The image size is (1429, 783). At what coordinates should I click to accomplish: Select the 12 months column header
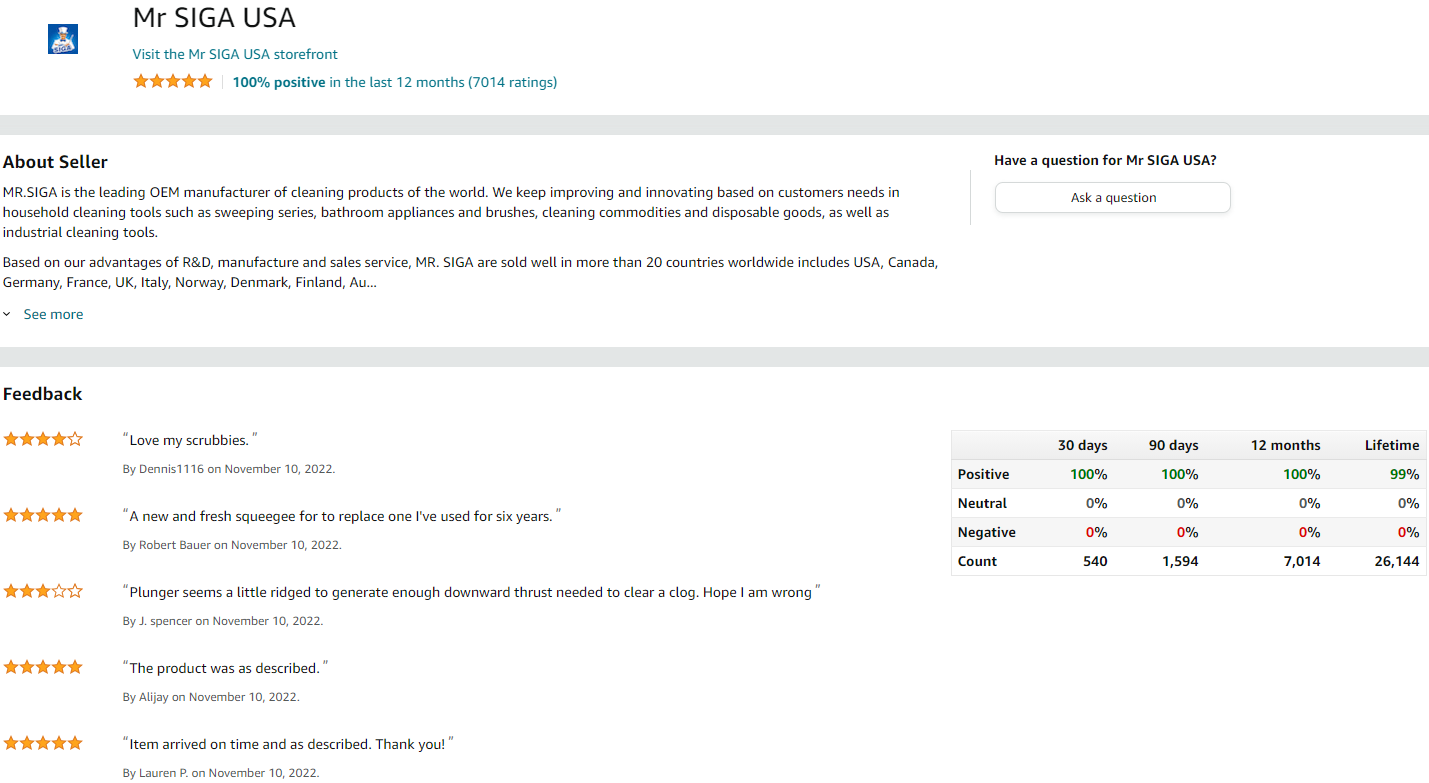pos(1286,445)
